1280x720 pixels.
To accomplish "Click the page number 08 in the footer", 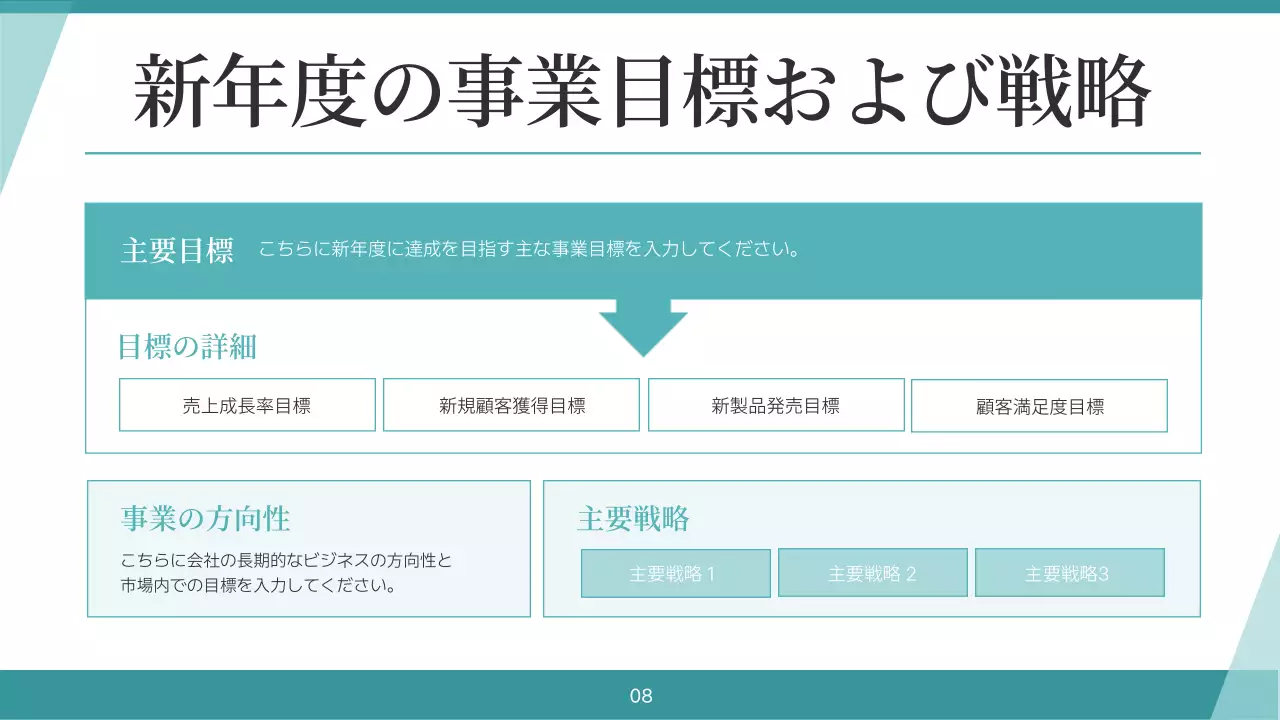I will click(640, 697).
